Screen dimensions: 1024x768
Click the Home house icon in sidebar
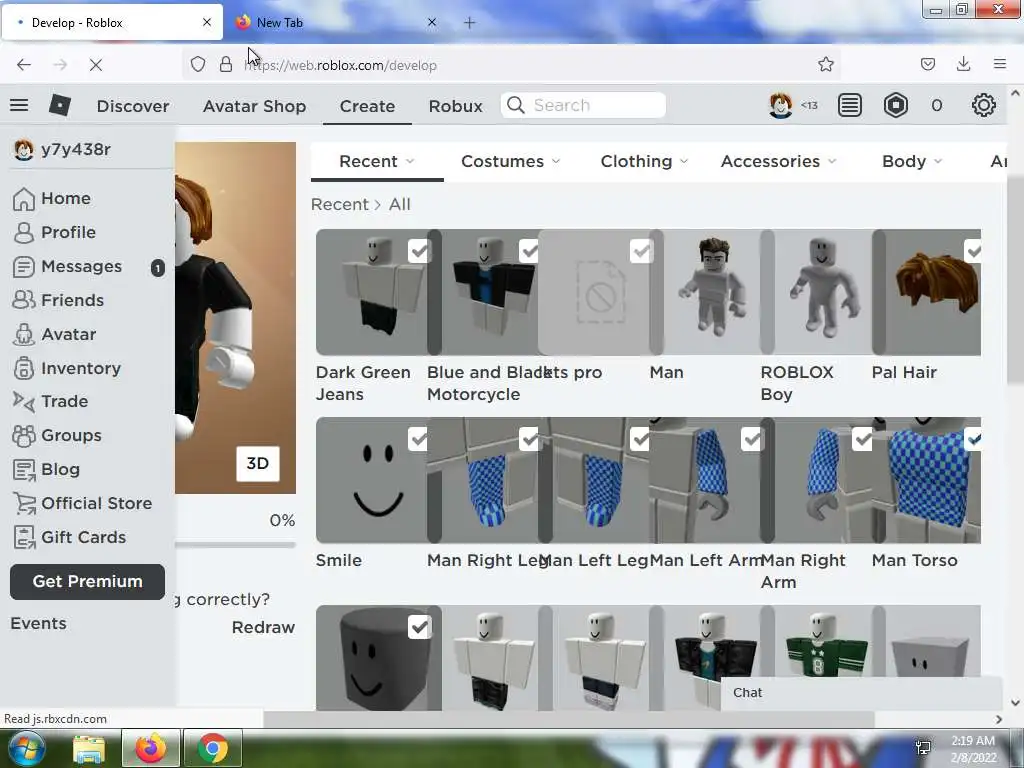click(x=24, y=199)
